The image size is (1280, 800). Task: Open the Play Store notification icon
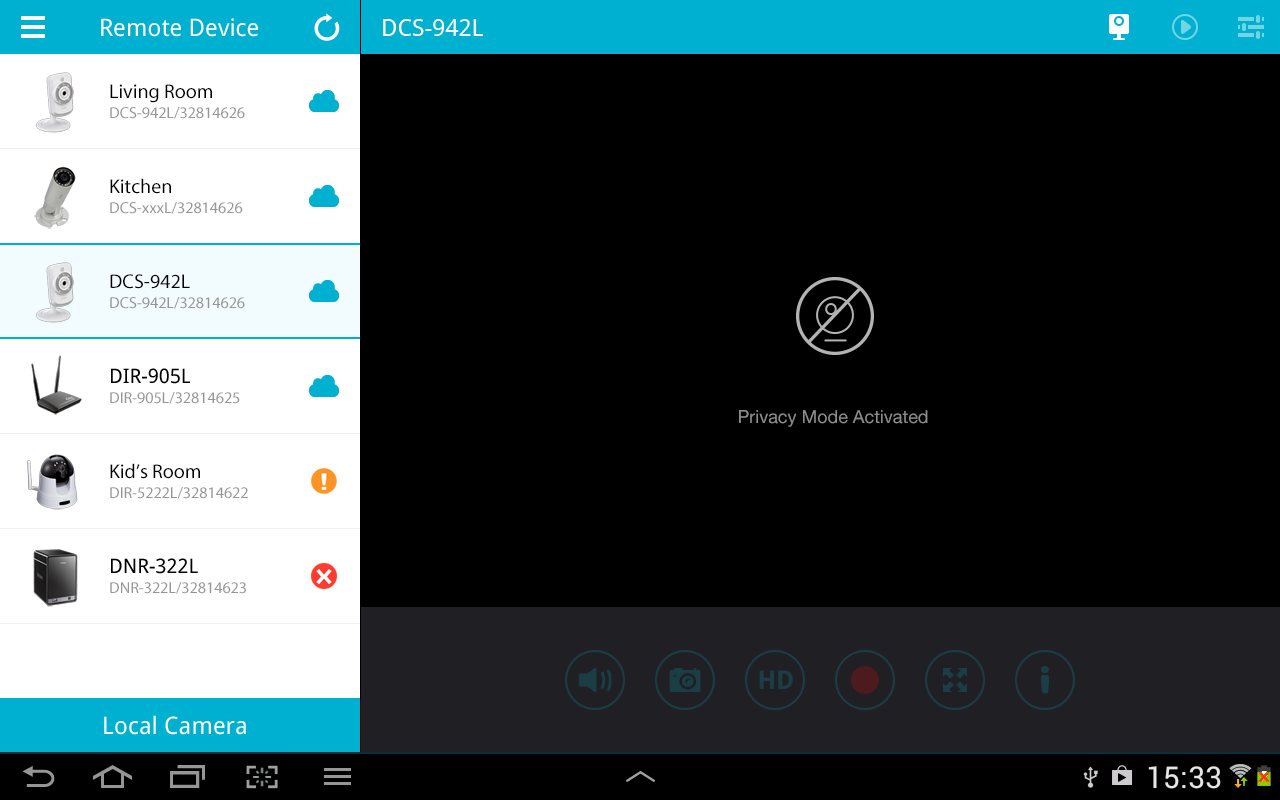click(x=1122, y=777)
